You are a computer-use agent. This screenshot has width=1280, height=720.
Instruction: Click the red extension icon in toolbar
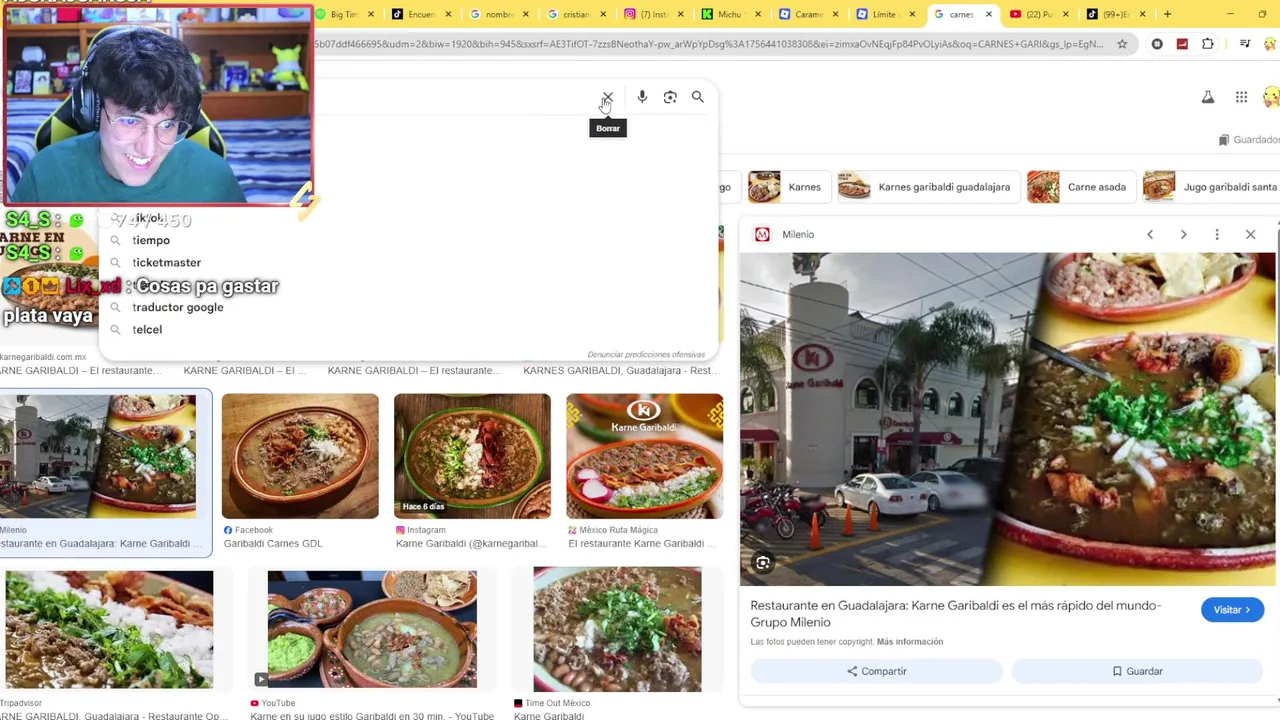pyautogui.click(x=1182, y=44)
